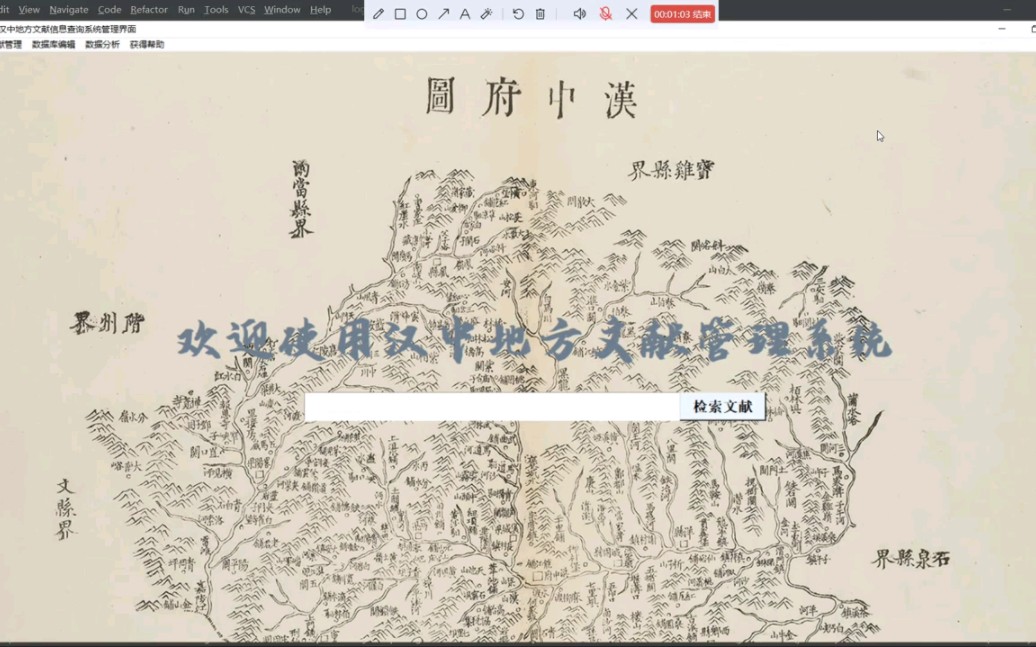Open the speaker audio control
The width and height of the screenshot is (1036, 647).
pos(580,14)
